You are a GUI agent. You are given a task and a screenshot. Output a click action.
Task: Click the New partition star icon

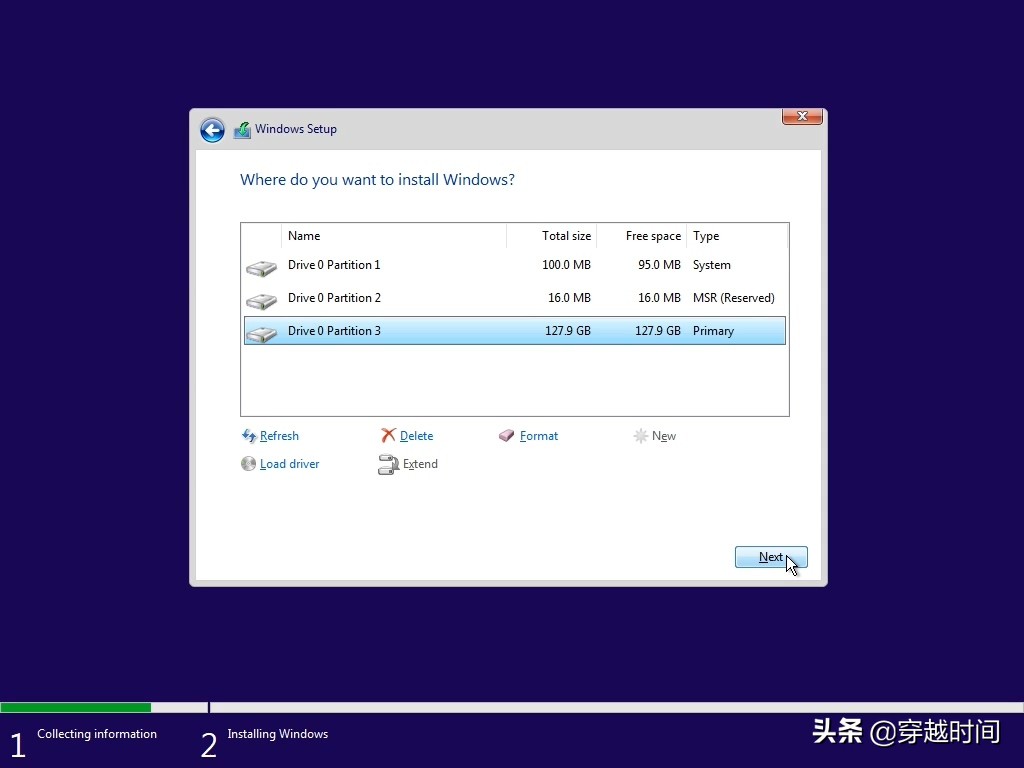point(640,436)
